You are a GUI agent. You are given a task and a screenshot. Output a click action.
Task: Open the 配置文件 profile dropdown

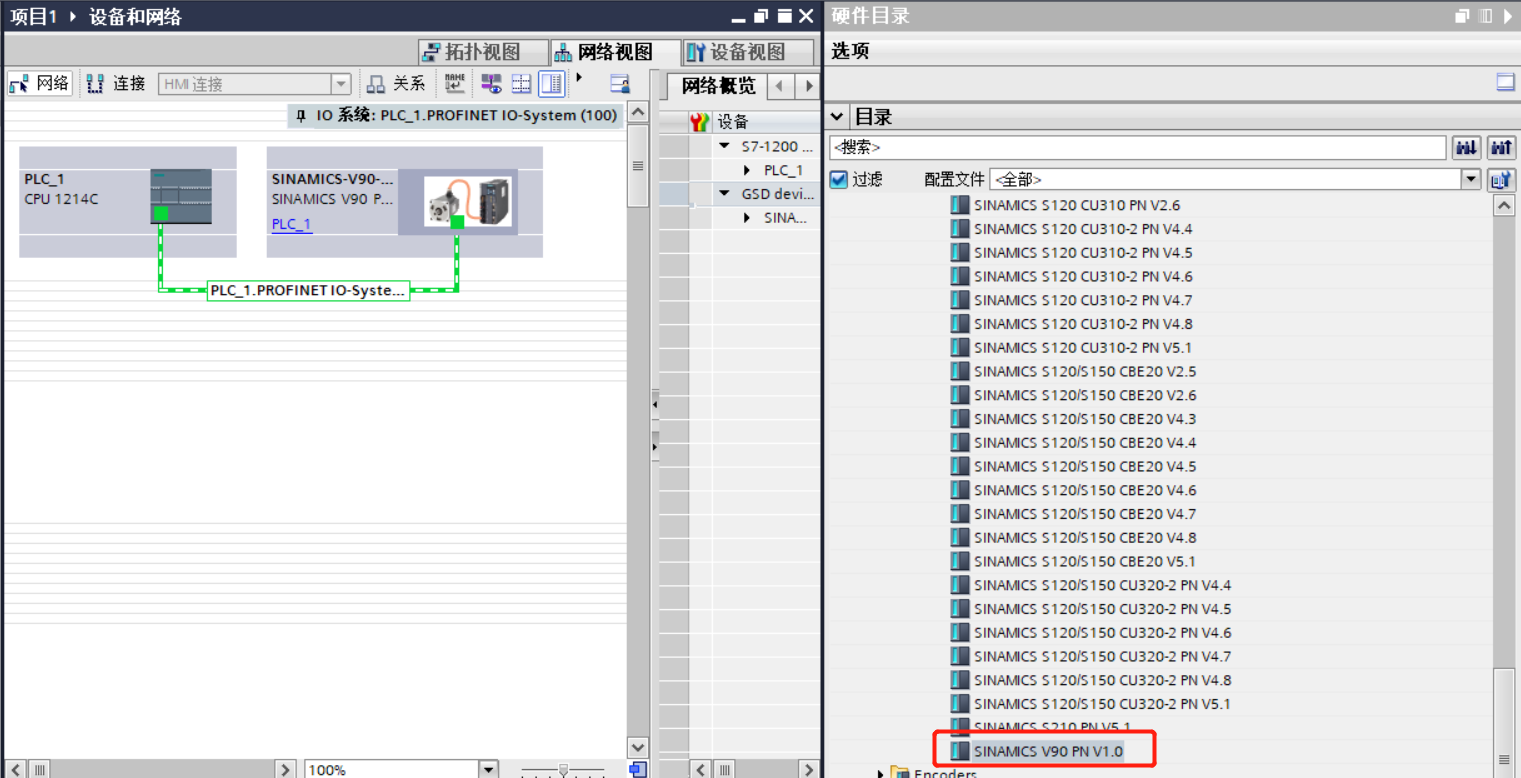click(x=1470, y=179)
